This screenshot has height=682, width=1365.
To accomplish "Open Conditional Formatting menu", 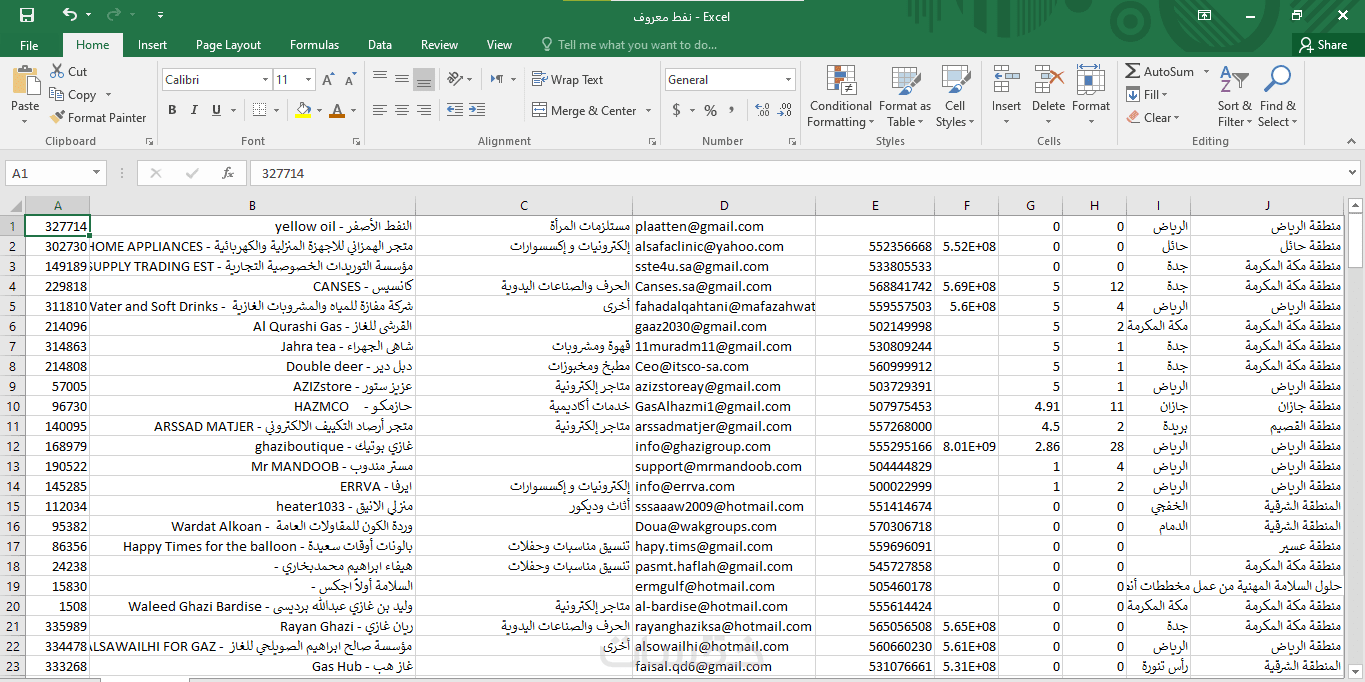I will pyautogui.click(x=840, y=97).
